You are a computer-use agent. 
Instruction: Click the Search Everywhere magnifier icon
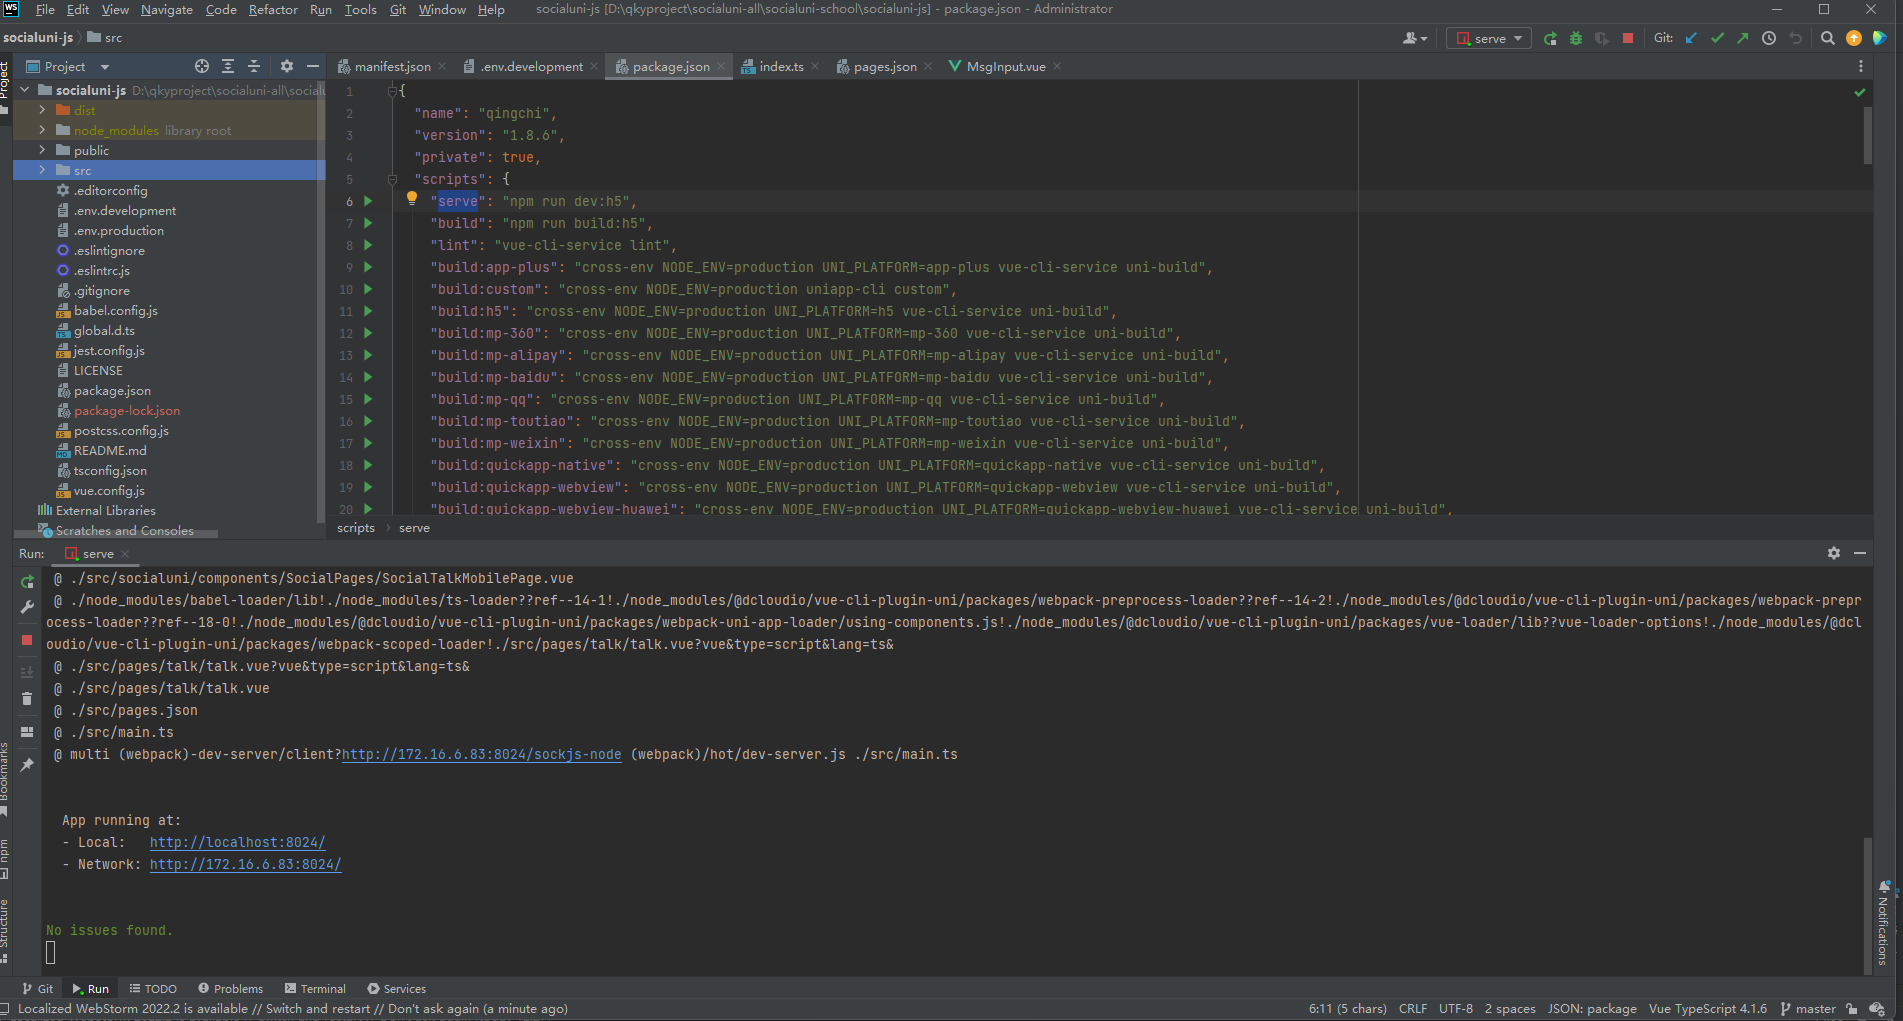tap(1828, 38)
